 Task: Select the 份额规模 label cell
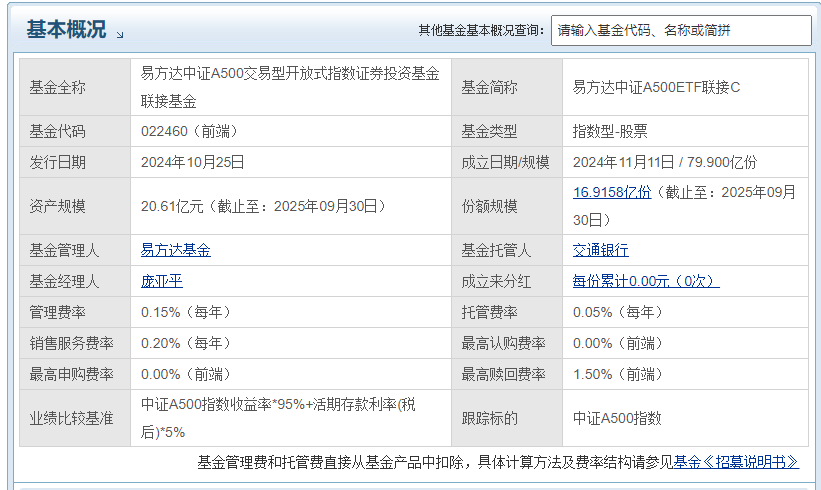tap(507, 206)
